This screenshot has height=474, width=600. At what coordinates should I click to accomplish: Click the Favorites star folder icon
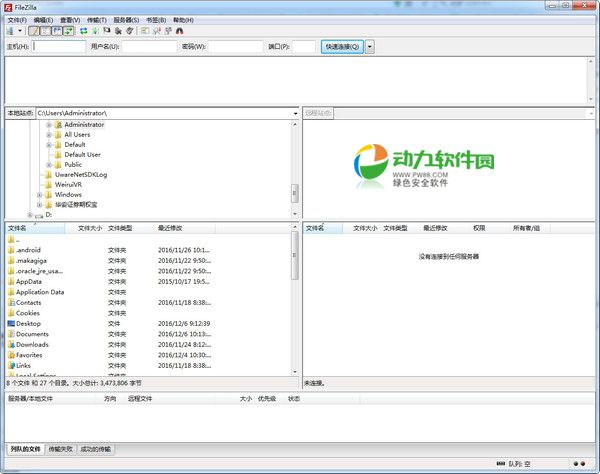point(11,355)
